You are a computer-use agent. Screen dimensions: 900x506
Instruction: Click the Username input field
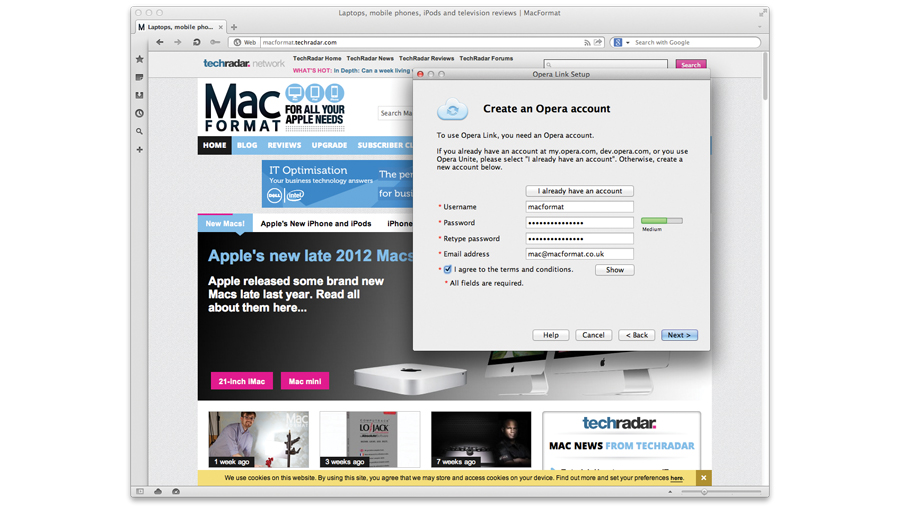click(x=580, y=207)
